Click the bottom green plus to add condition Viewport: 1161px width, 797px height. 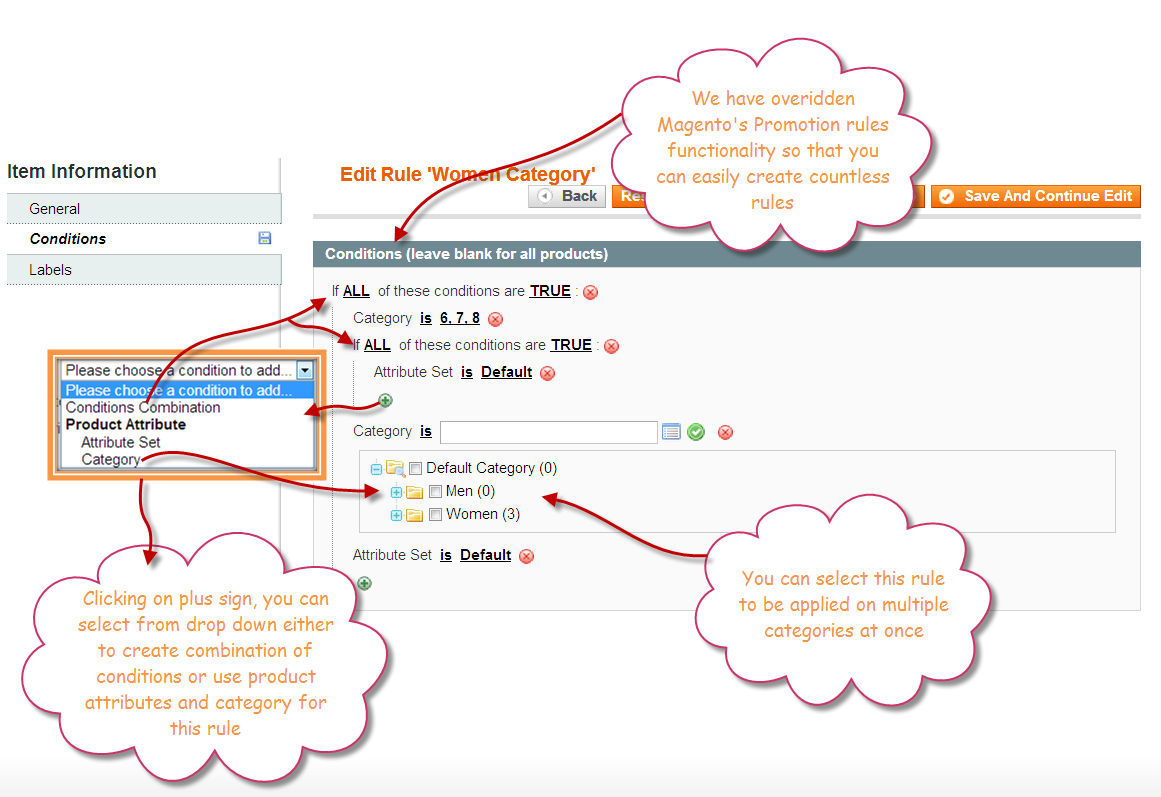coord(364,582)
